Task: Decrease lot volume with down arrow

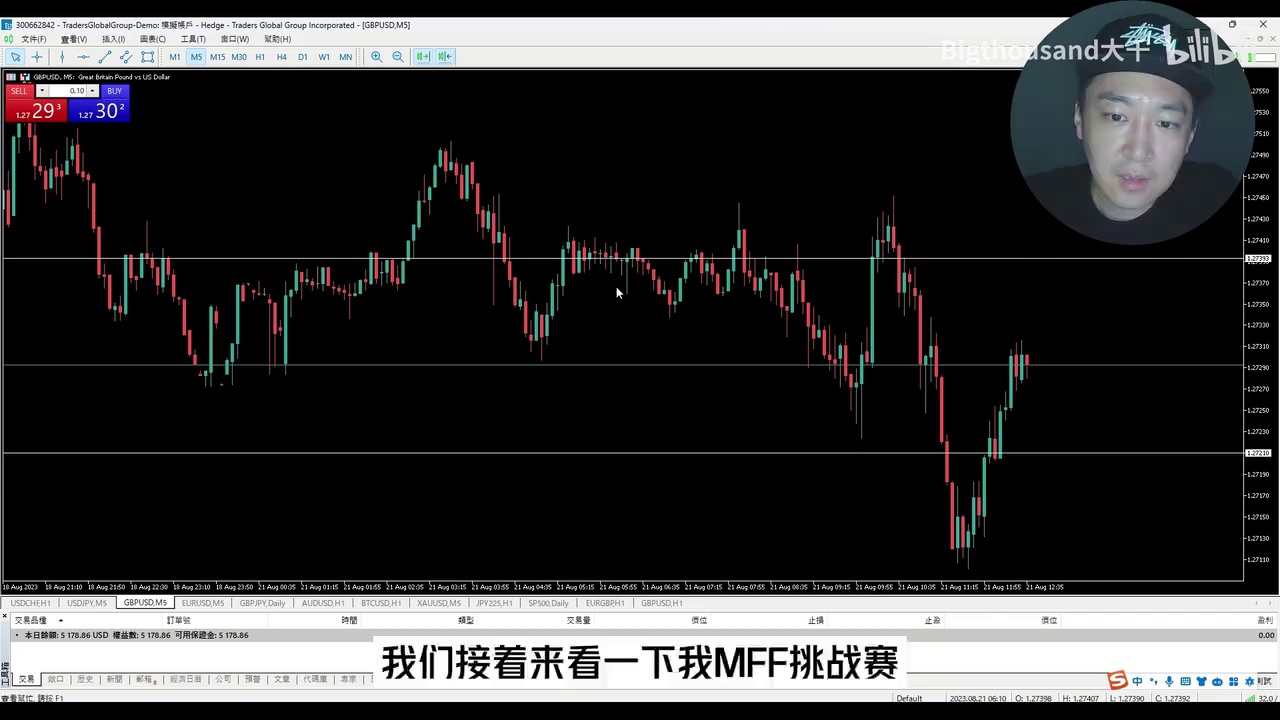Action: [42, 91]
